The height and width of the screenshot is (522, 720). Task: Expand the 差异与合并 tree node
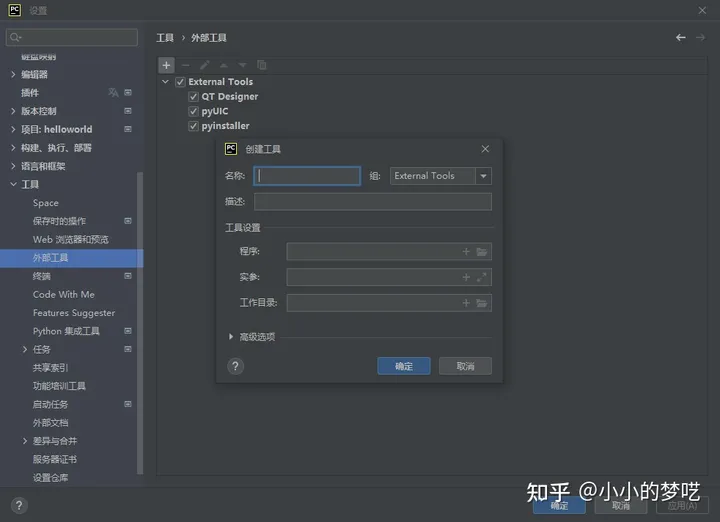[25, 441]
